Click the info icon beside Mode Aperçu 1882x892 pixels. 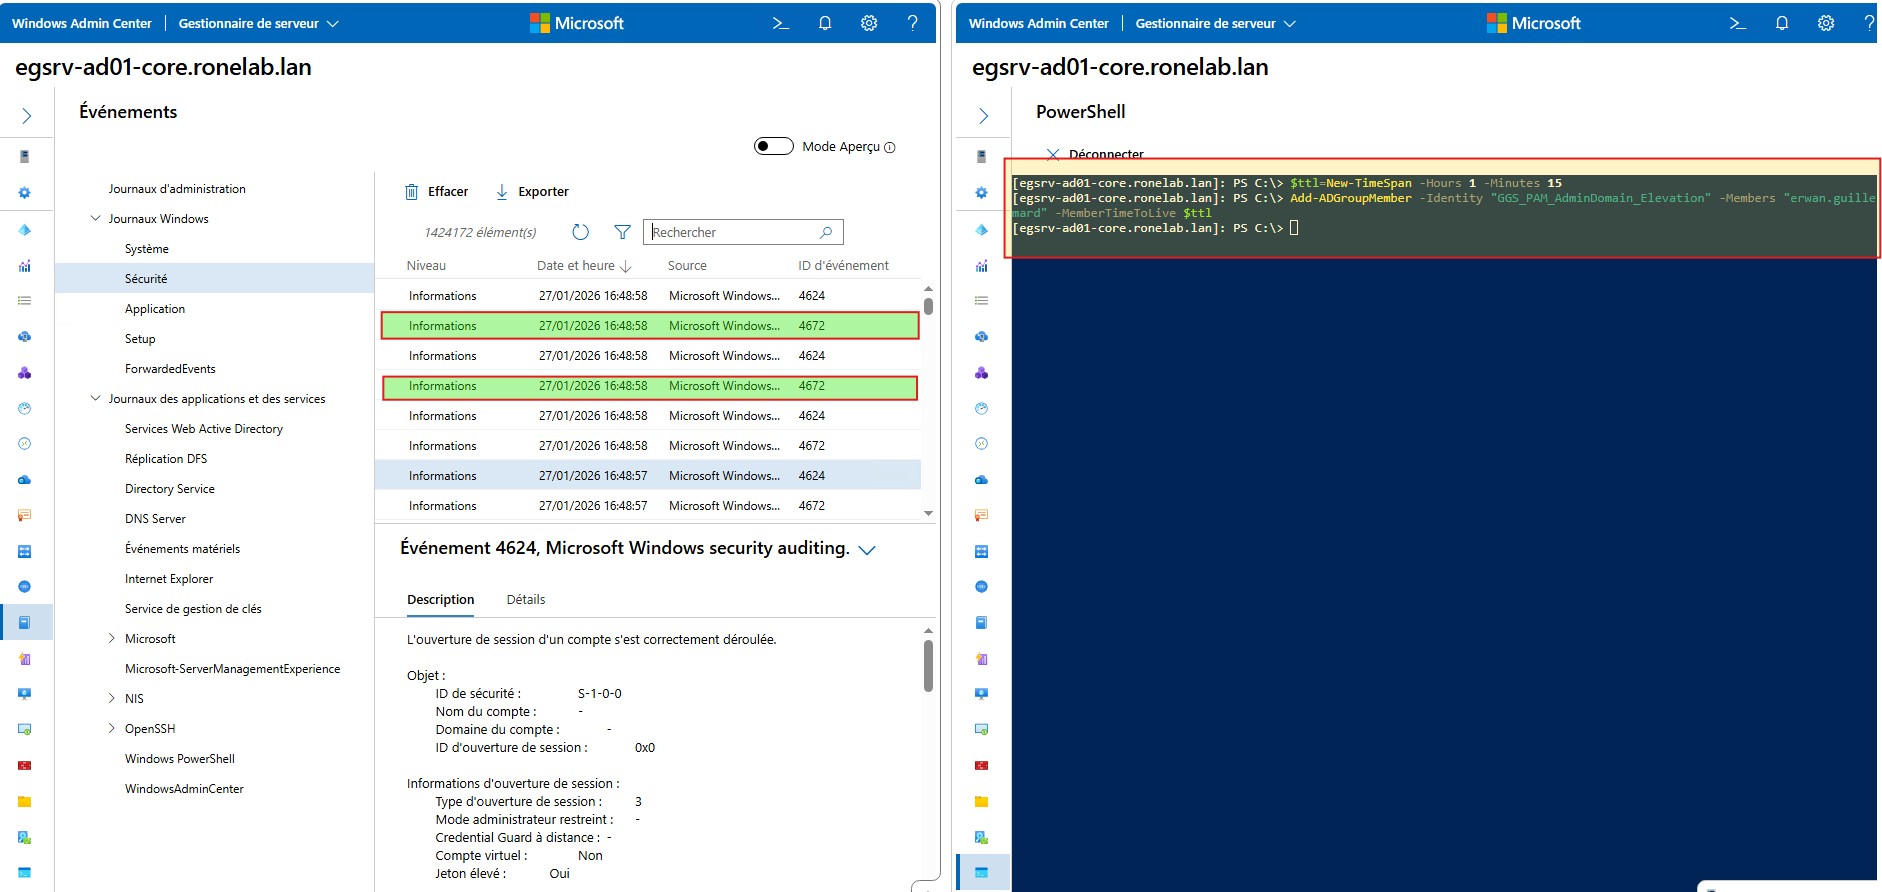(890, 147)
